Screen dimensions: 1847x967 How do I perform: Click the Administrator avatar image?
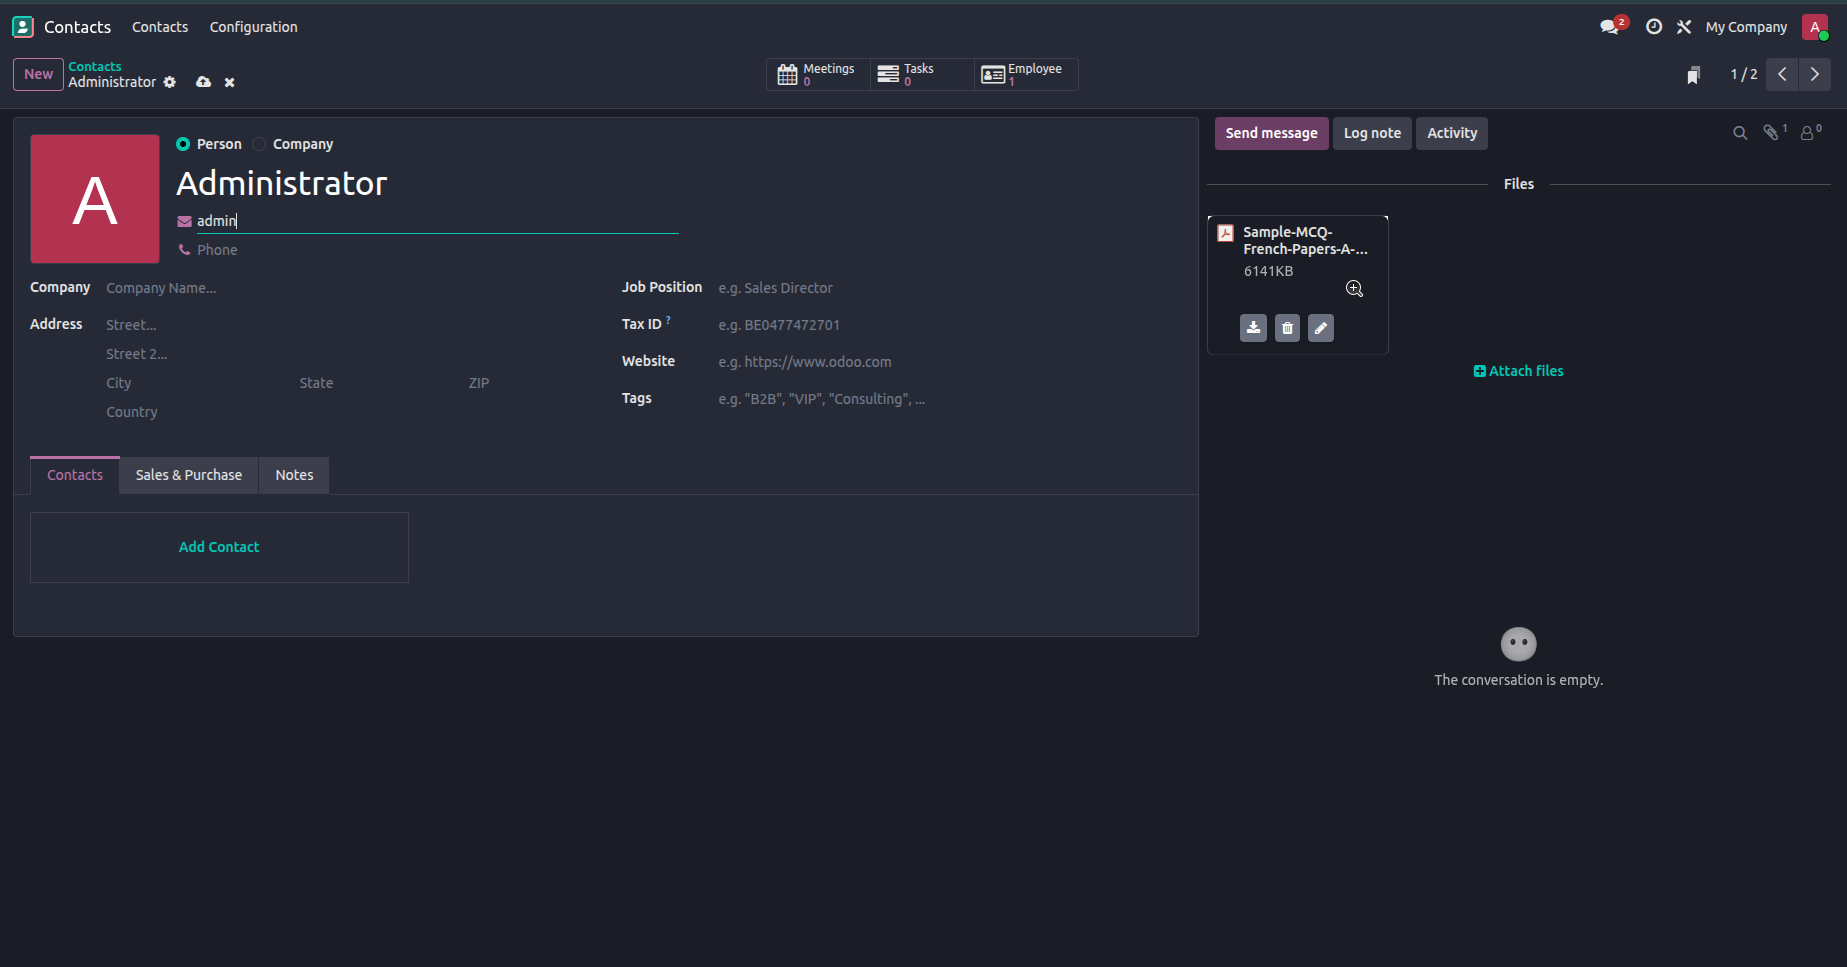[x=95, y=199]
